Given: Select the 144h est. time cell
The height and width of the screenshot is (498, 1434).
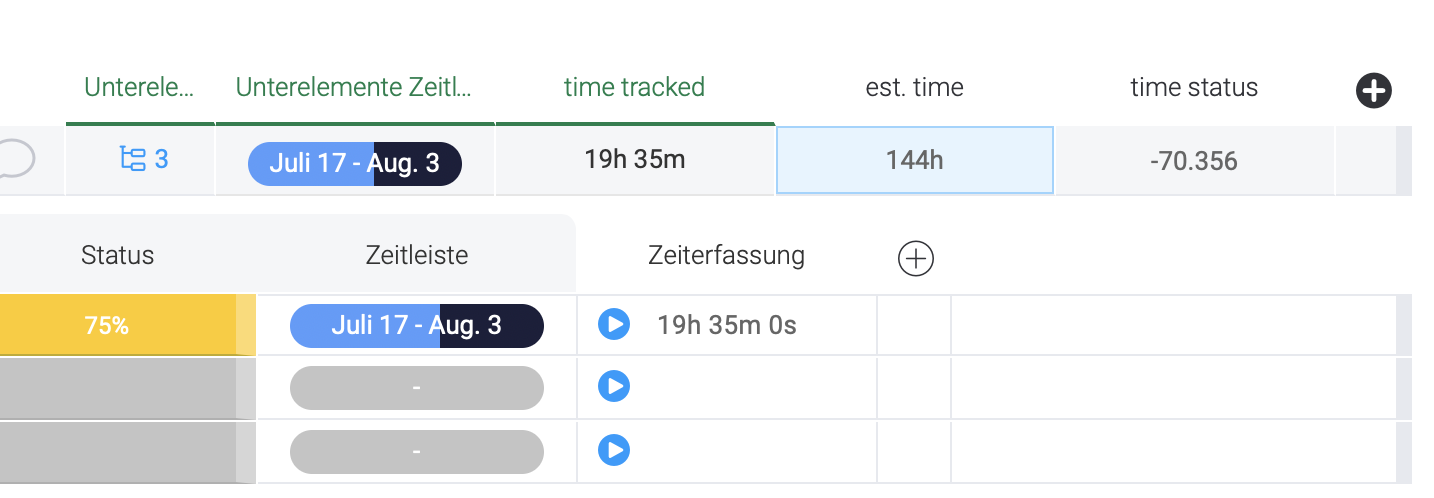Looking at the screenshot, I should pyautogui.click(x=914, y=160).
